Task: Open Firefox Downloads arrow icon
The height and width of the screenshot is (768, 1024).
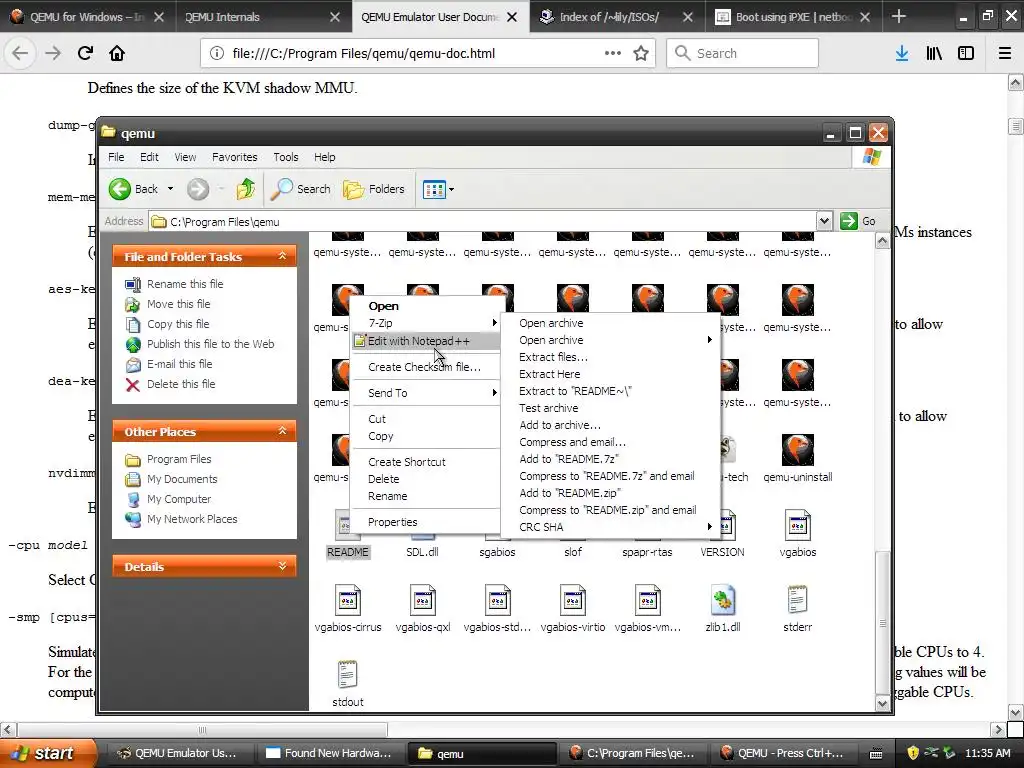Action: click(x=902, y=53)
